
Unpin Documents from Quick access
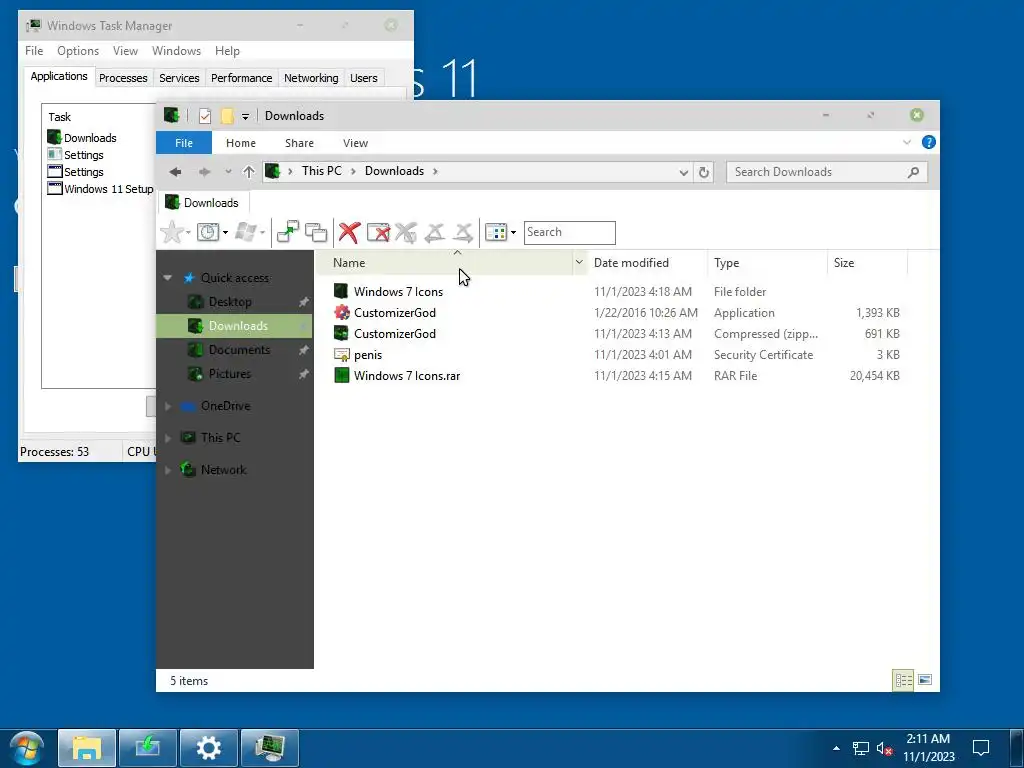point(304,350)
